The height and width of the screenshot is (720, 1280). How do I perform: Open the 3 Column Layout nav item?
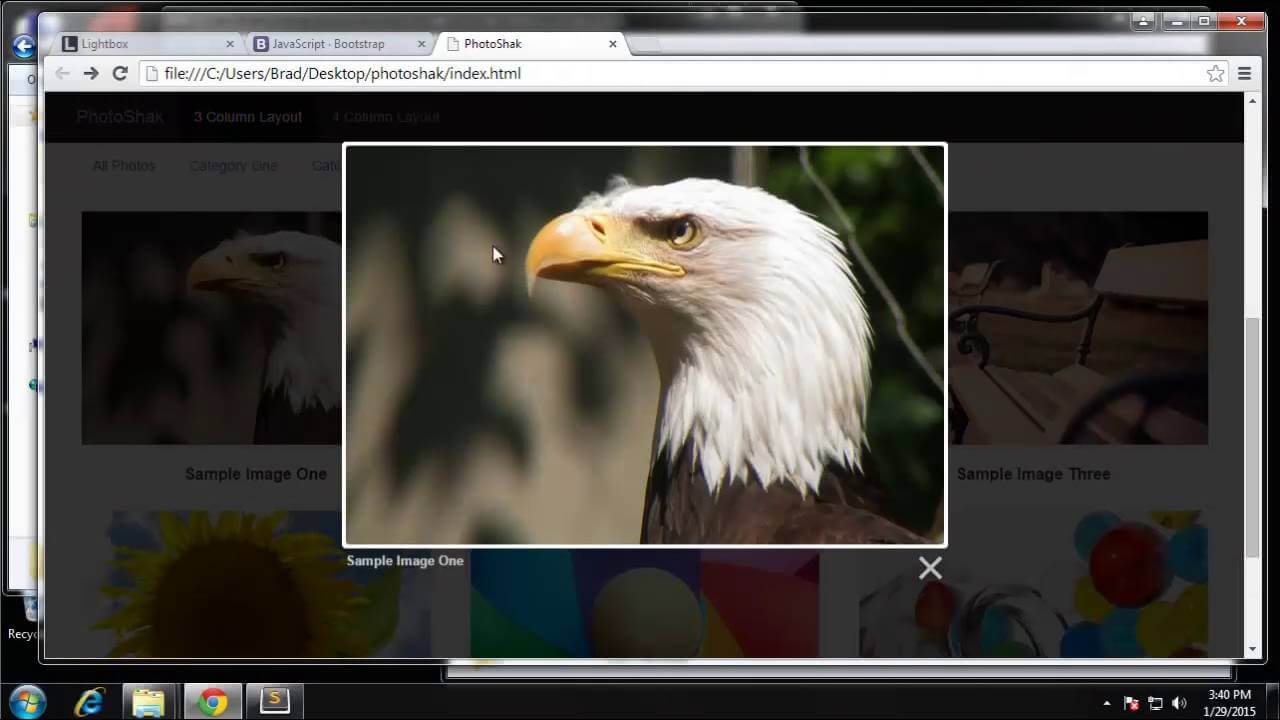point(248,117)
